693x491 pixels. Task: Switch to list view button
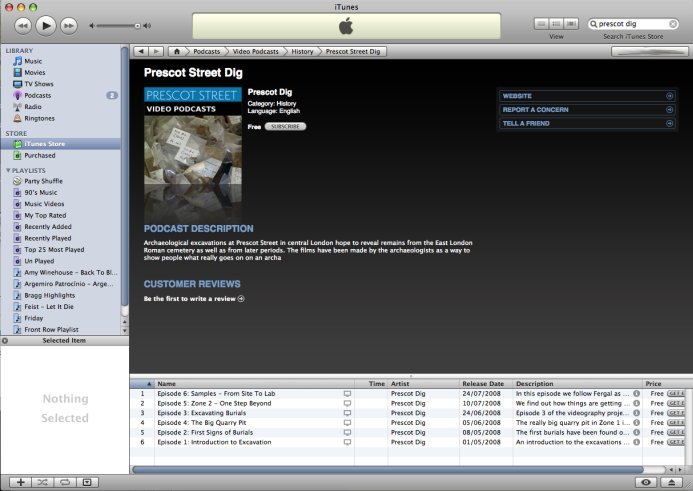pyautogui.click(x=542, y=24)
